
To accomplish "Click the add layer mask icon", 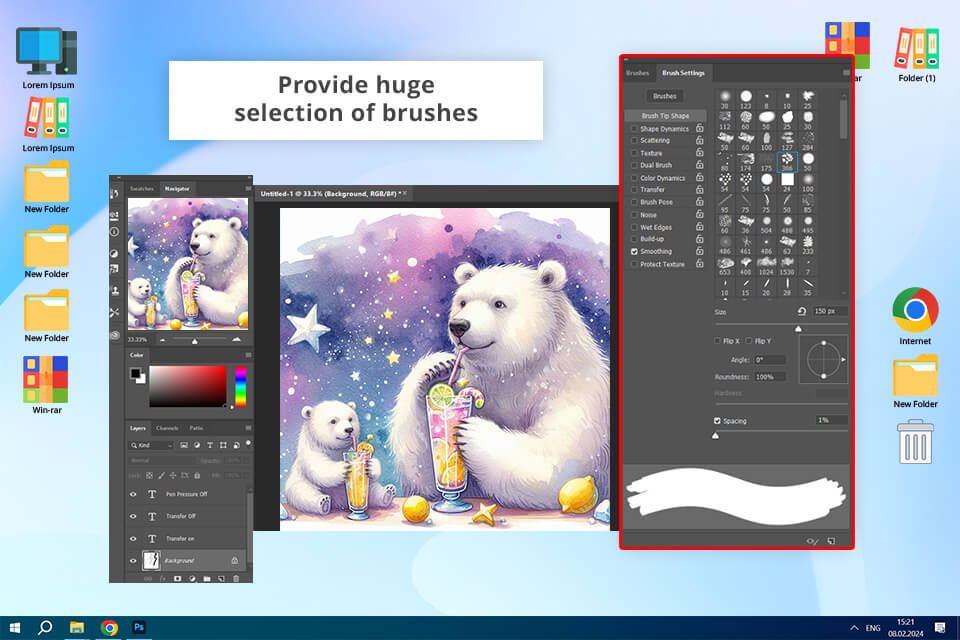I will [x=178, y=578].
